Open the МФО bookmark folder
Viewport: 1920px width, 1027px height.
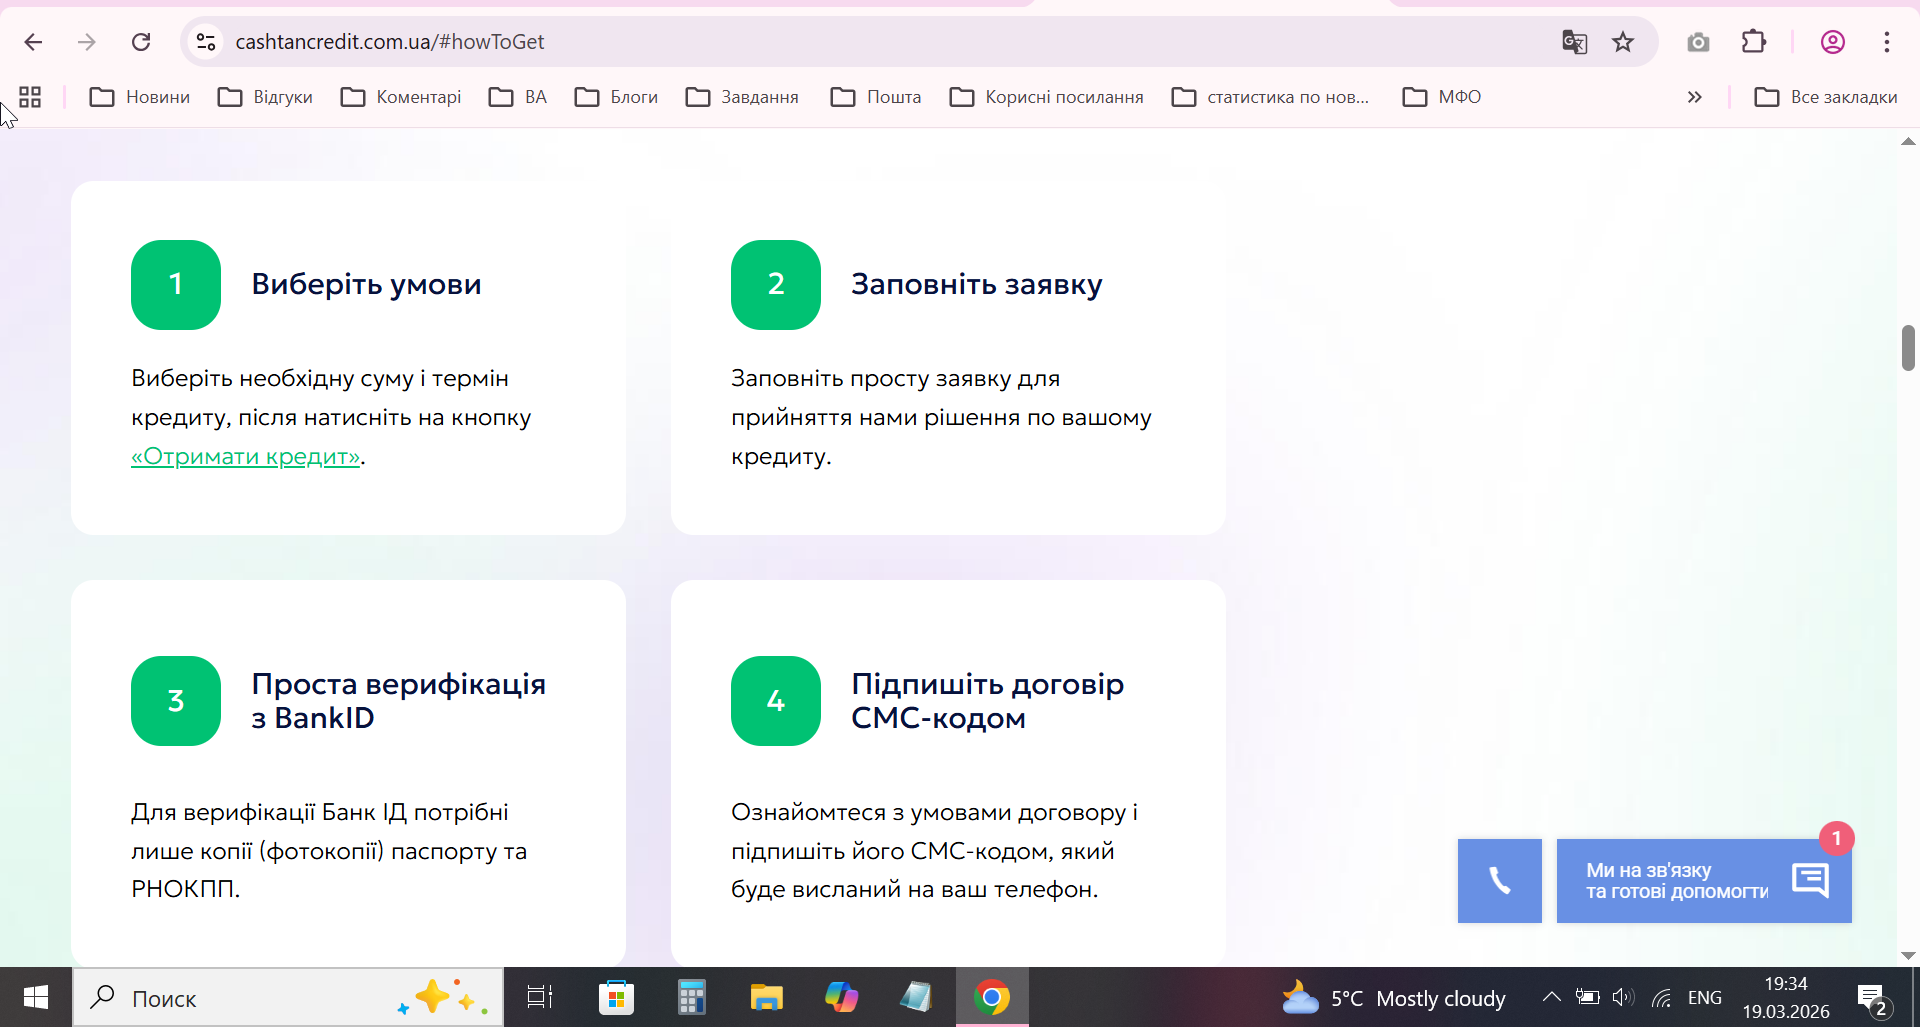click(x=1442, y=97)
